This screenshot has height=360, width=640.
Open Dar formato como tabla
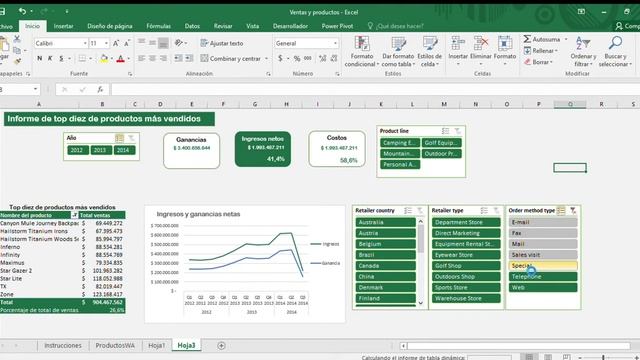(x=398, y=51)
